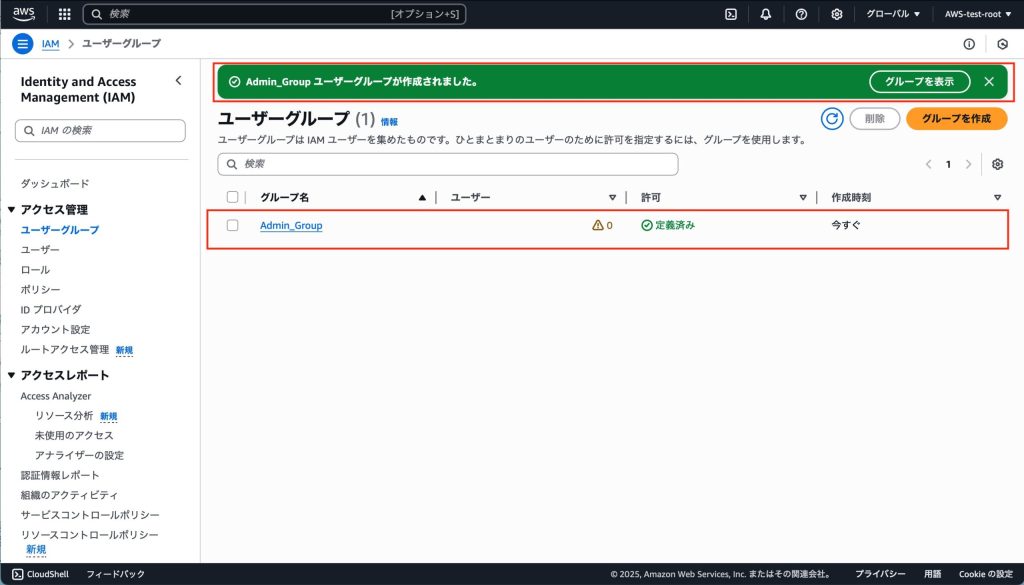The height and width of the screenshot is (585, 1024).
Task: Click グループを表示 button in banner
Action: click(920, 82)
